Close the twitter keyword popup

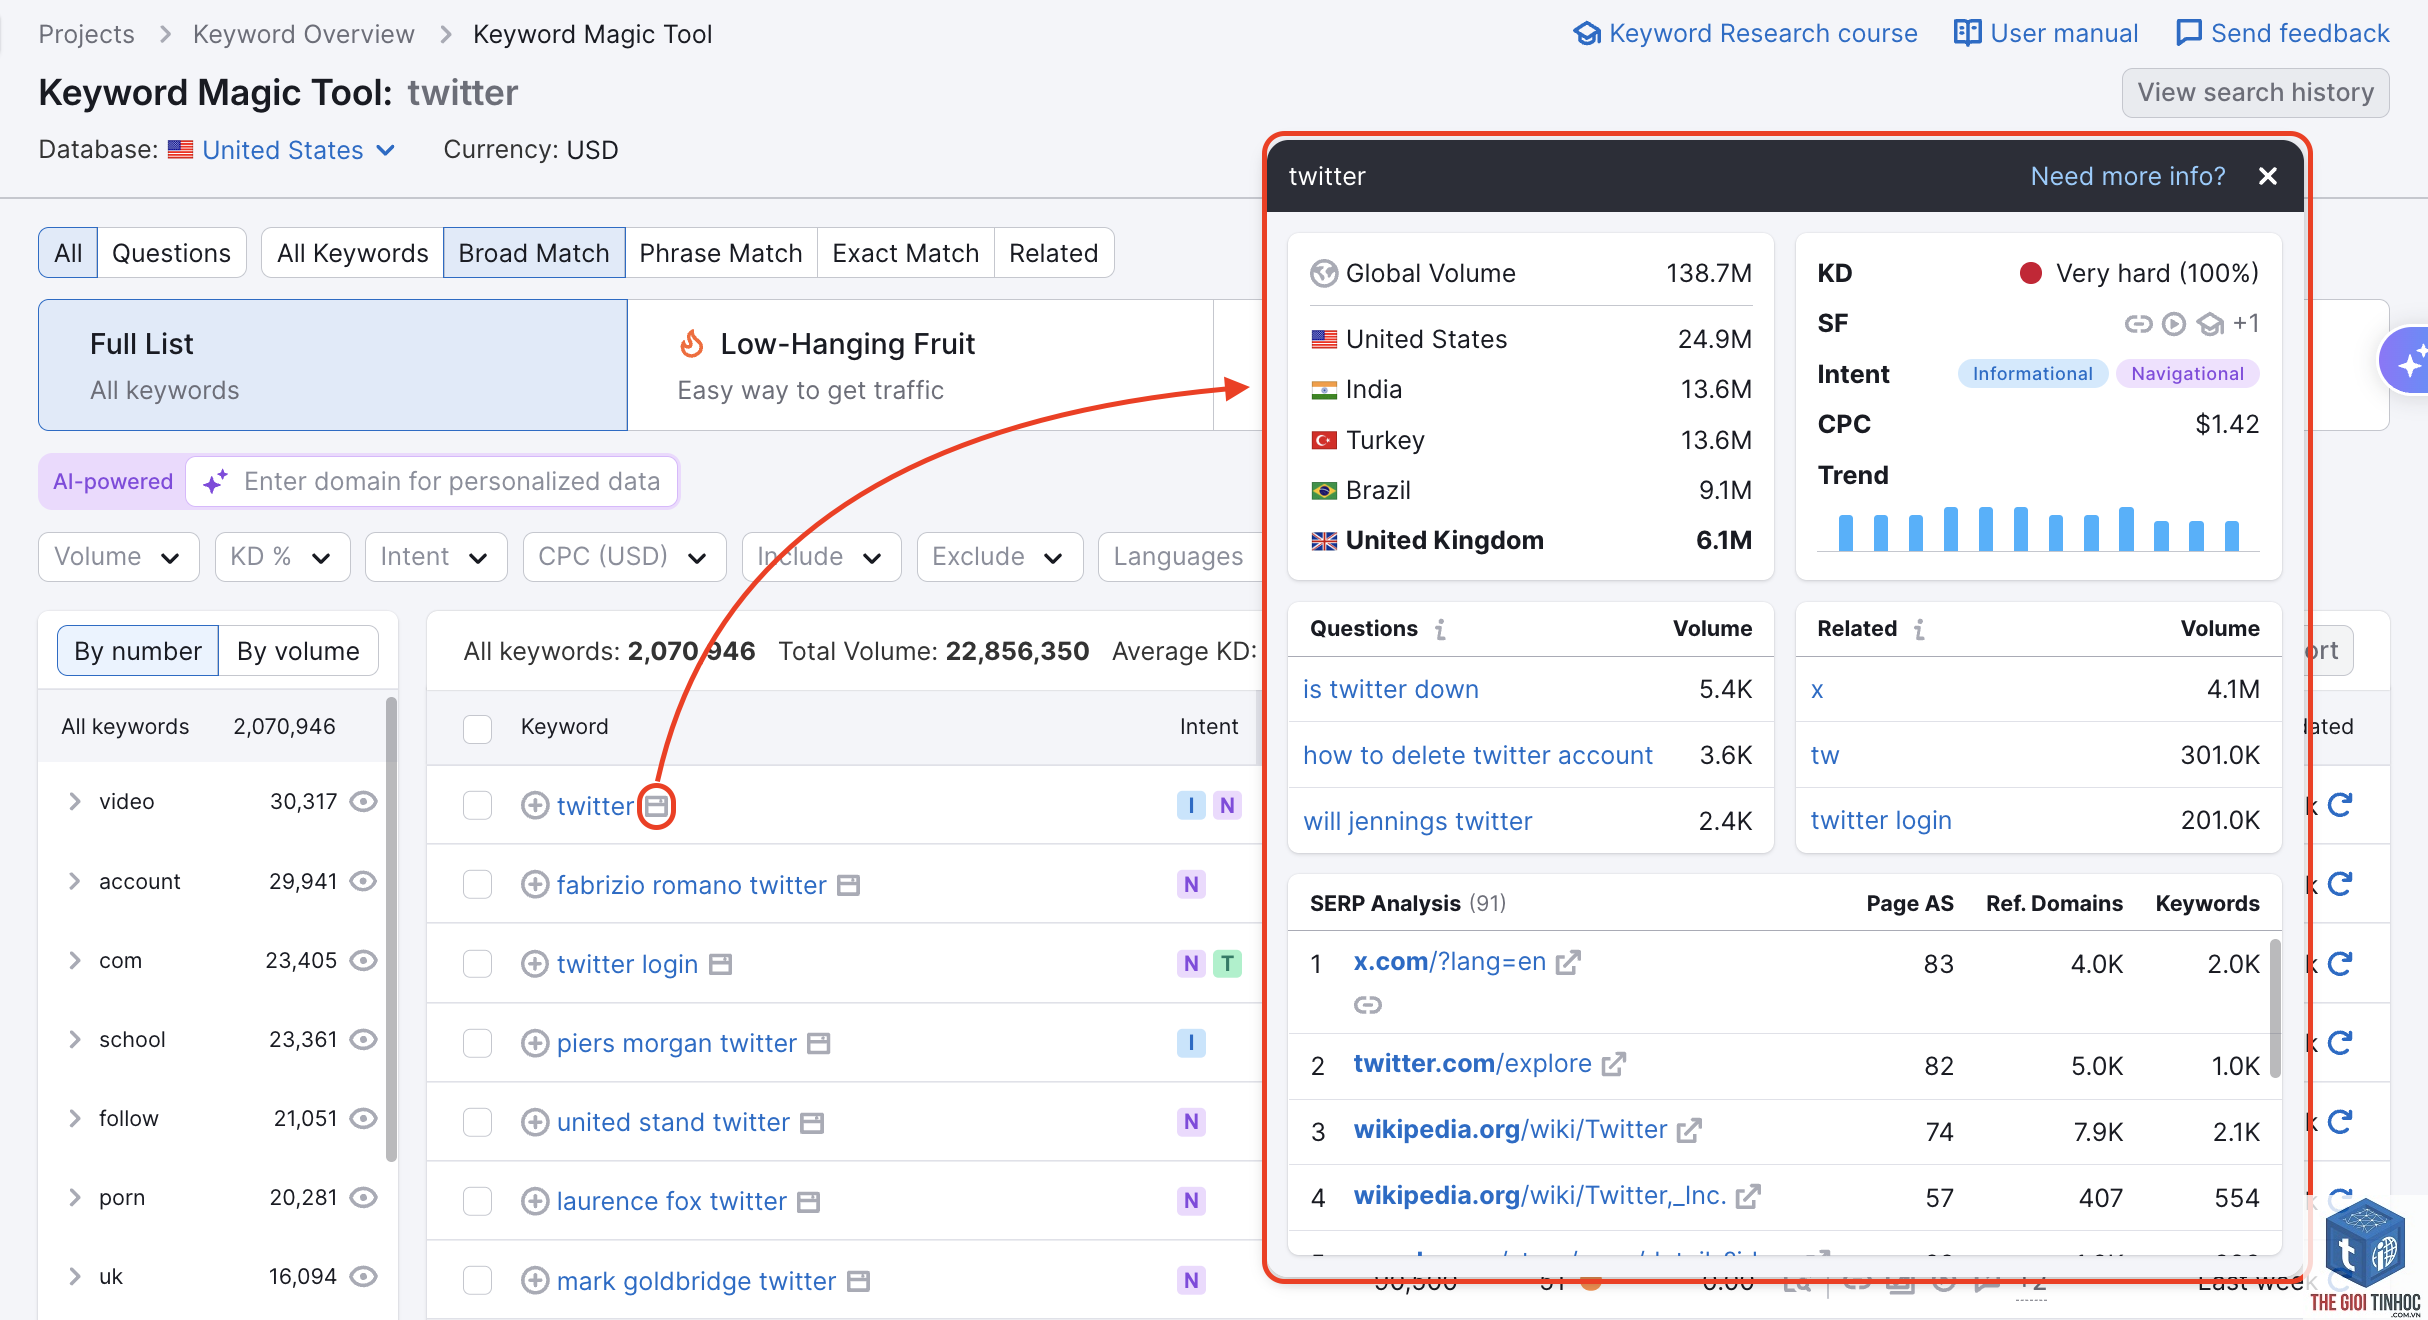point(2268,176)
